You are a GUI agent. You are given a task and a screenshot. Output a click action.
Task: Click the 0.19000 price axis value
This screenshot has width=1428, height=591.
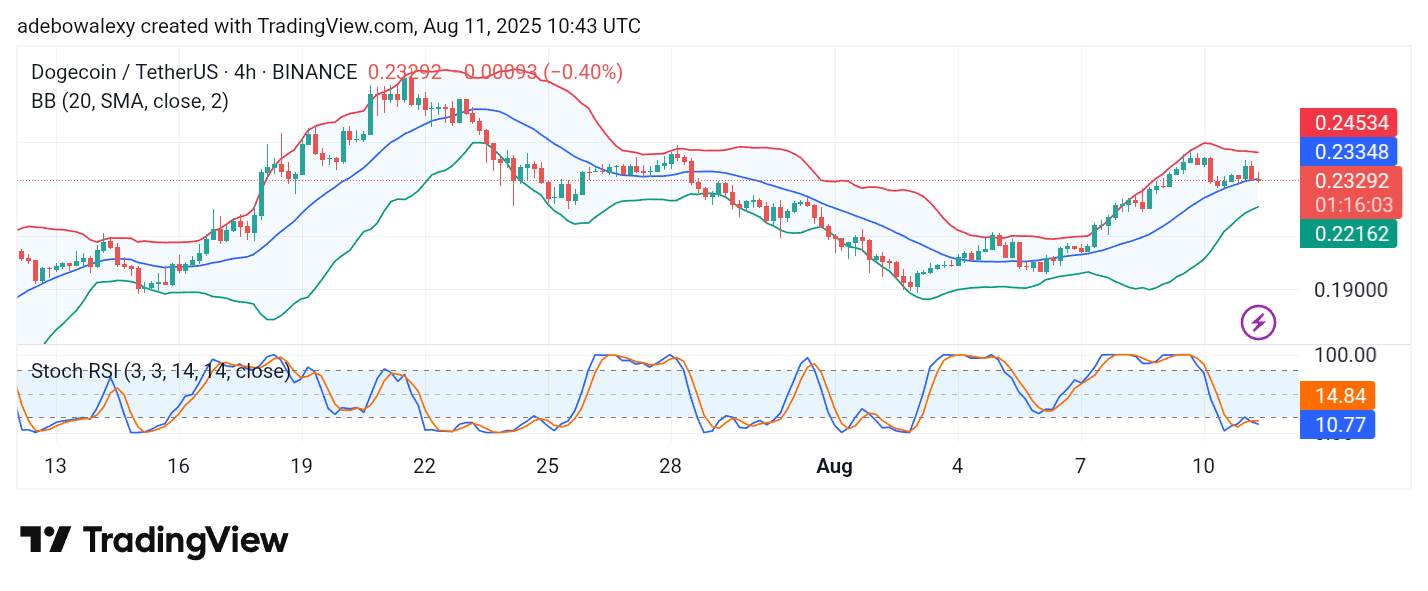(x=1351, y=290)
